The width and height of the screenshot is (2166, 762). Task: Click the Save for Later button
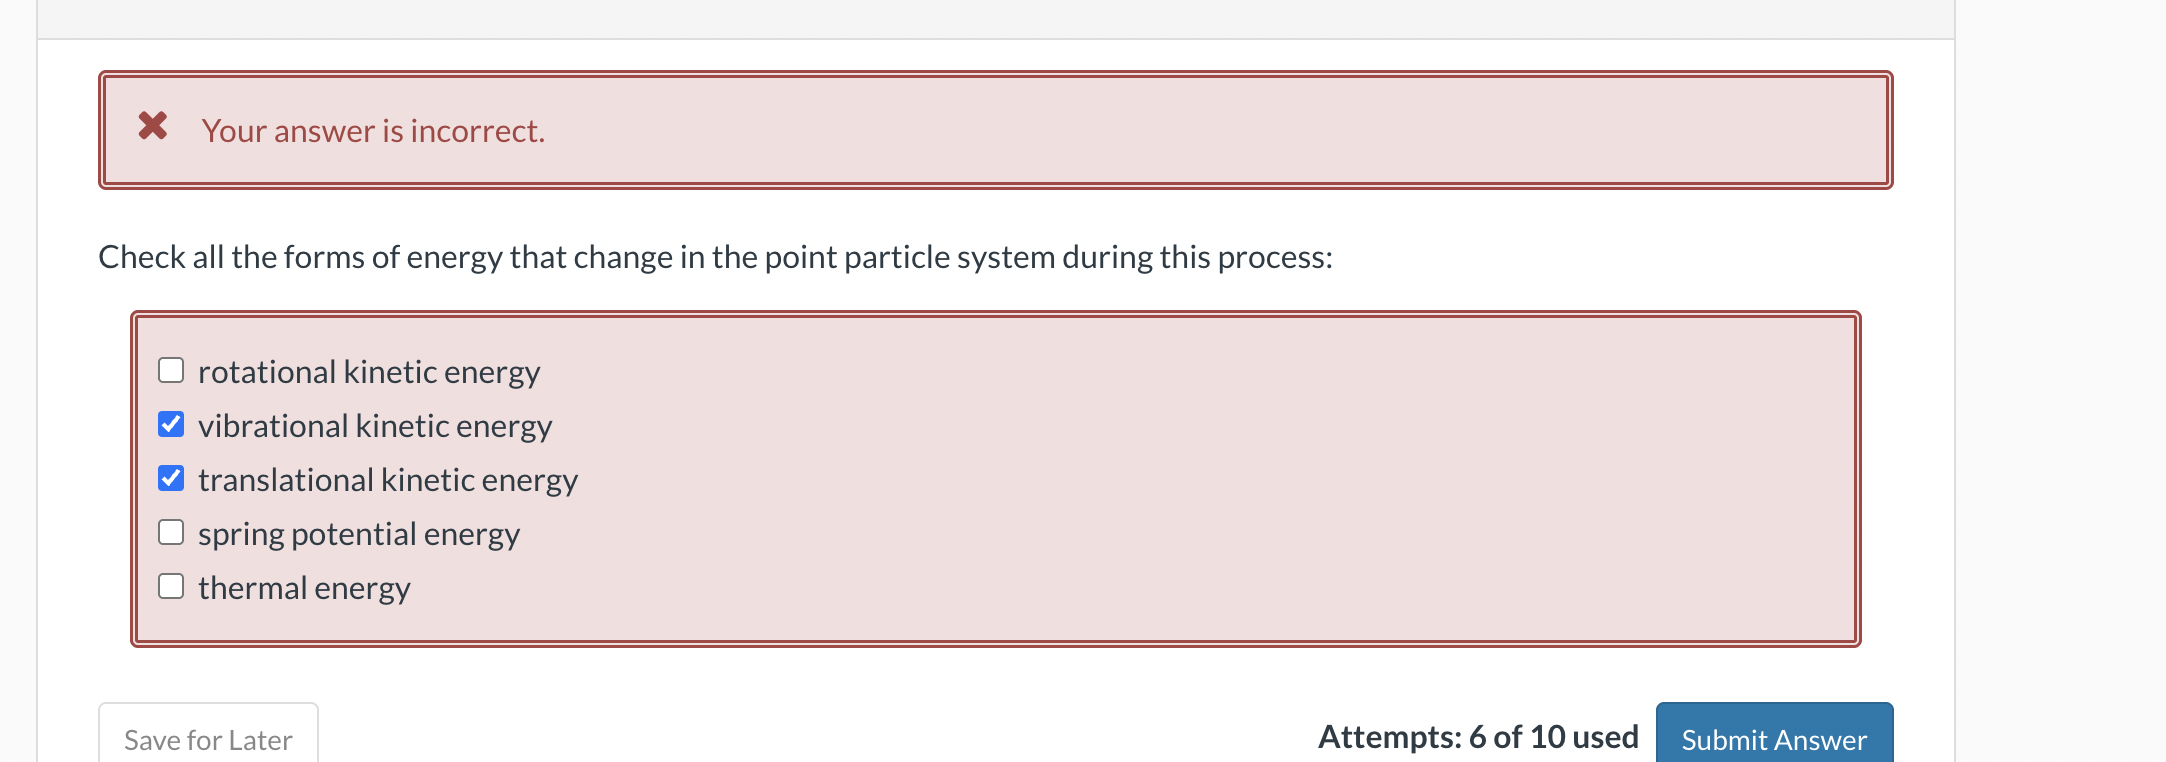pyautogui.click(x=207, y=739)
